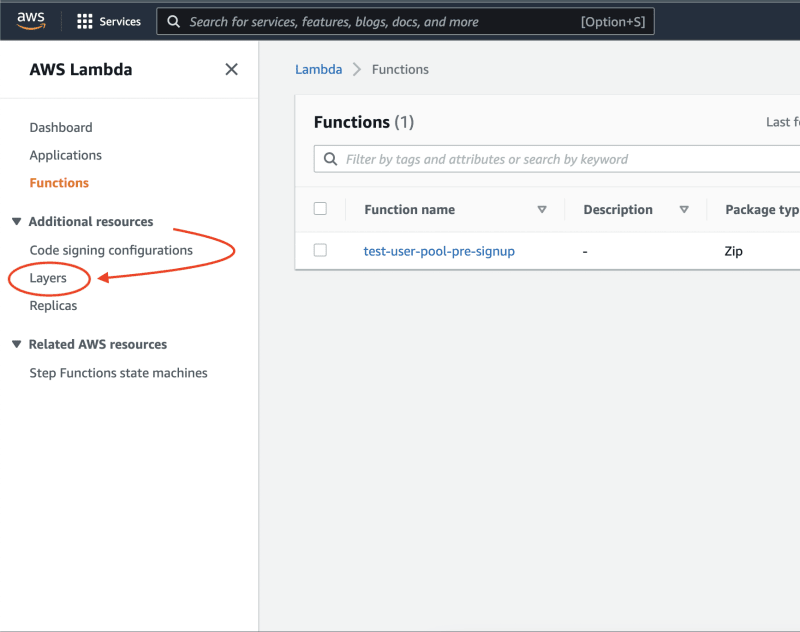The image size is (800, 632).
Task: Click the Functions breadcrumb text
Action: pos(401,69)
